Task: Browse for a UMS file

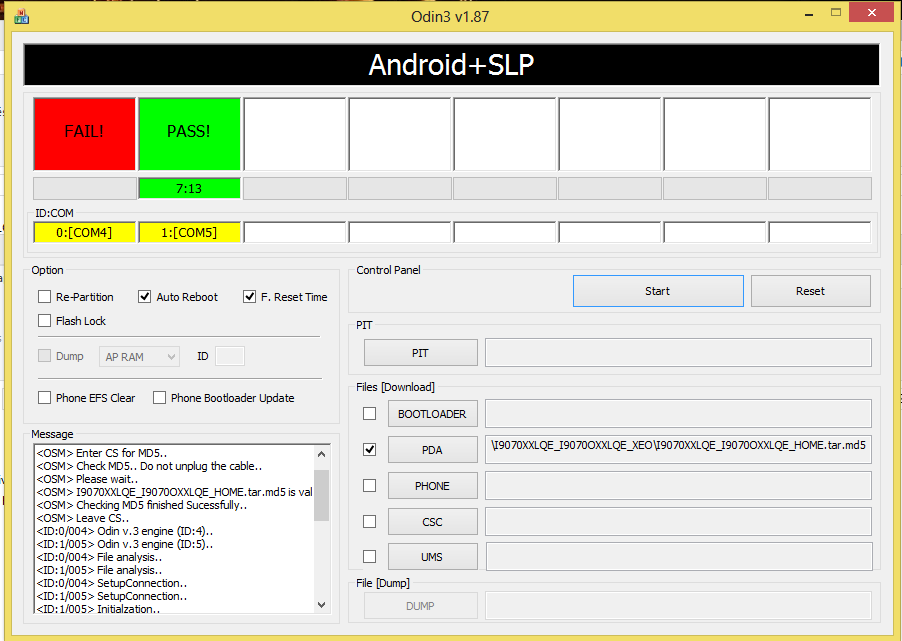Action: [x=433, y=557]
